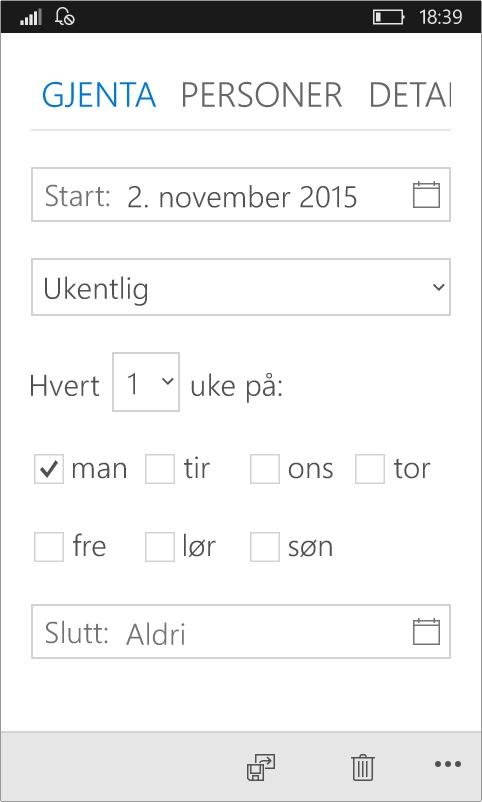Viewport: 482px width, 802px height.
Task: Uncheck the man weekday checkbox
Action: point(49,469)
